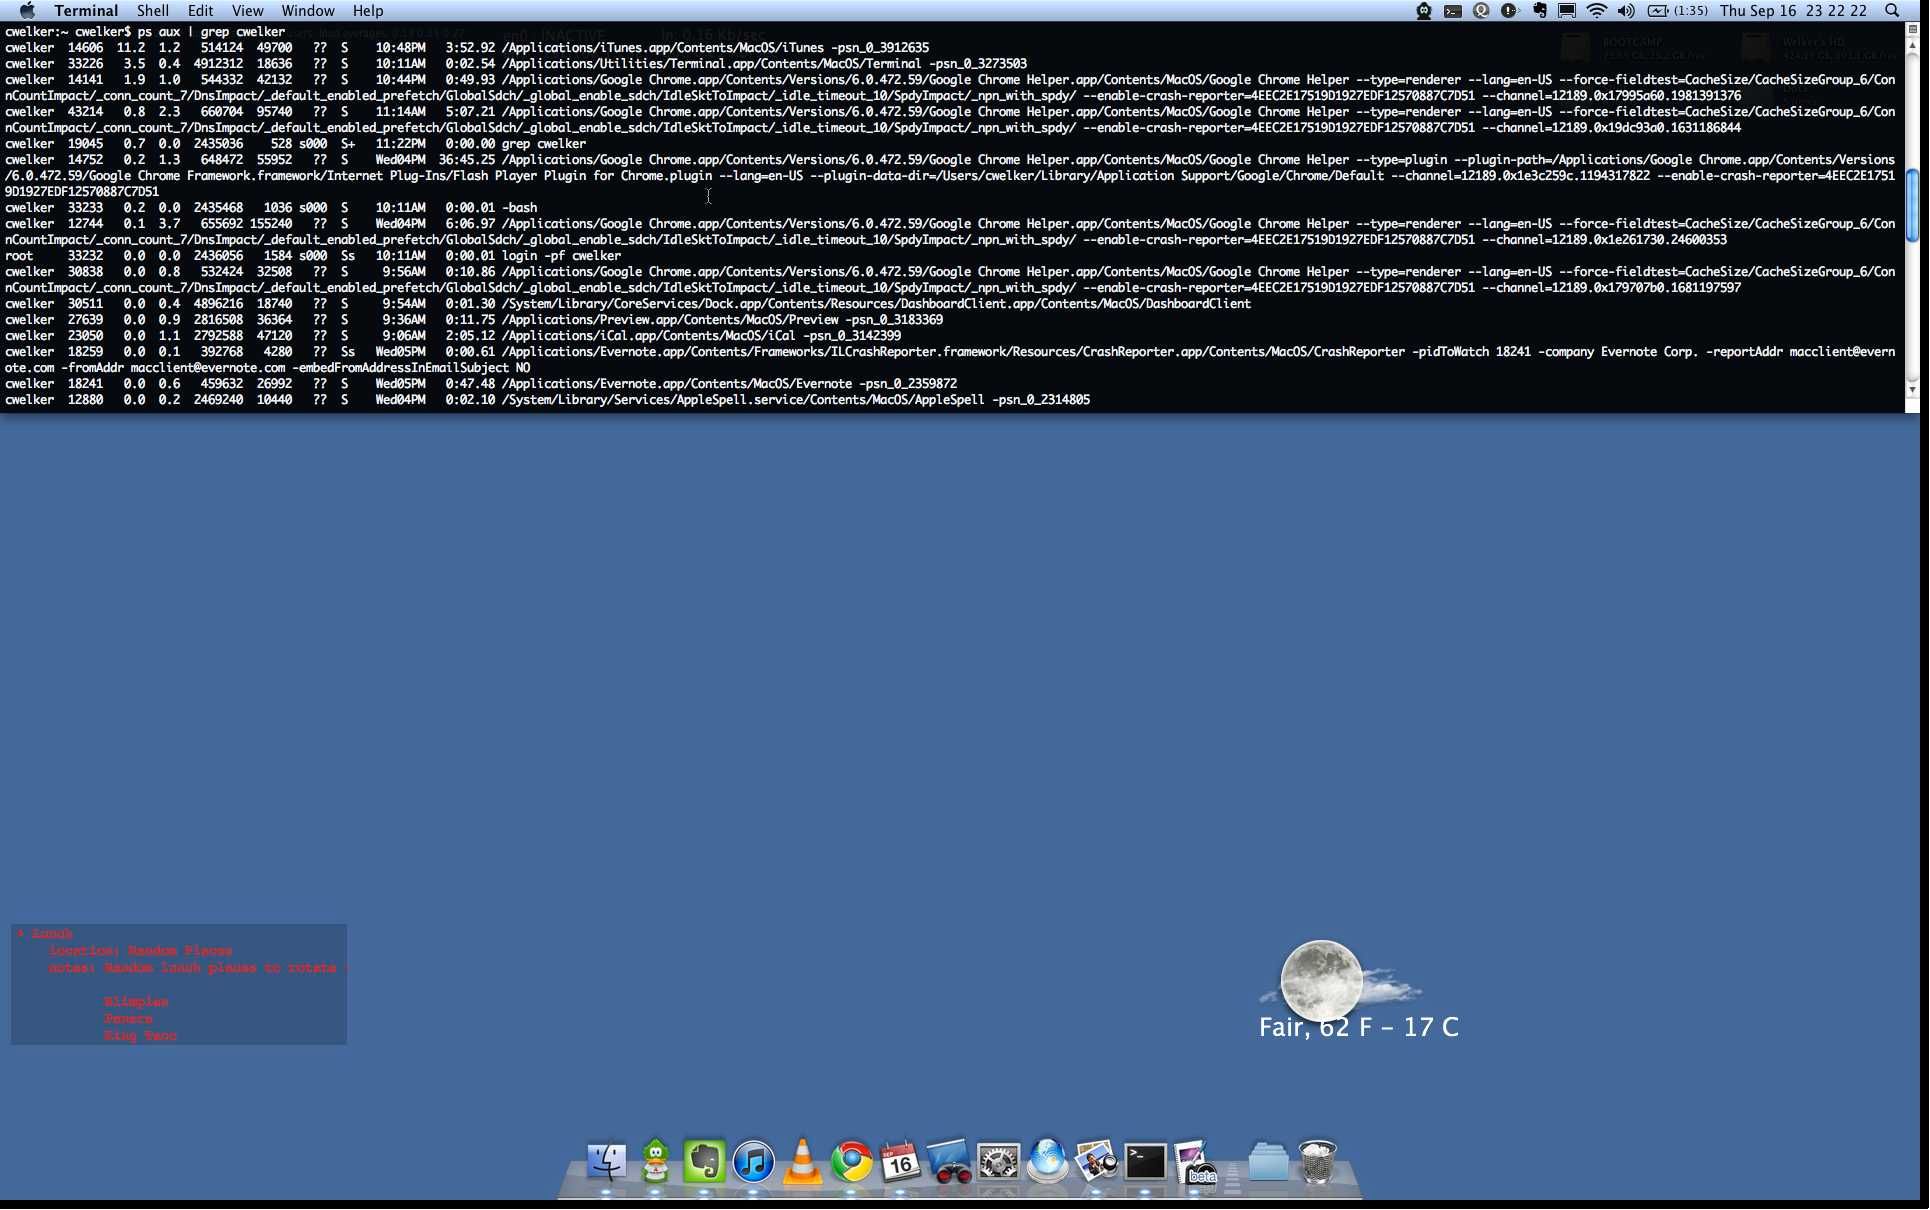
Task: Open the battery status menu
Action: click(x=1678, y=10)
